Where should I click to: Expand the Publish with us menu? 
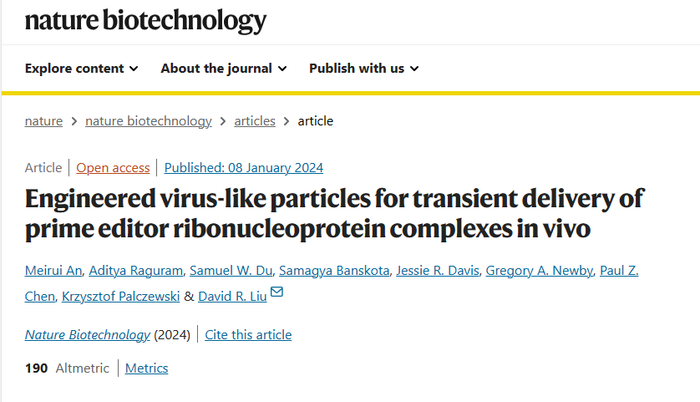(x=363, y=68)
